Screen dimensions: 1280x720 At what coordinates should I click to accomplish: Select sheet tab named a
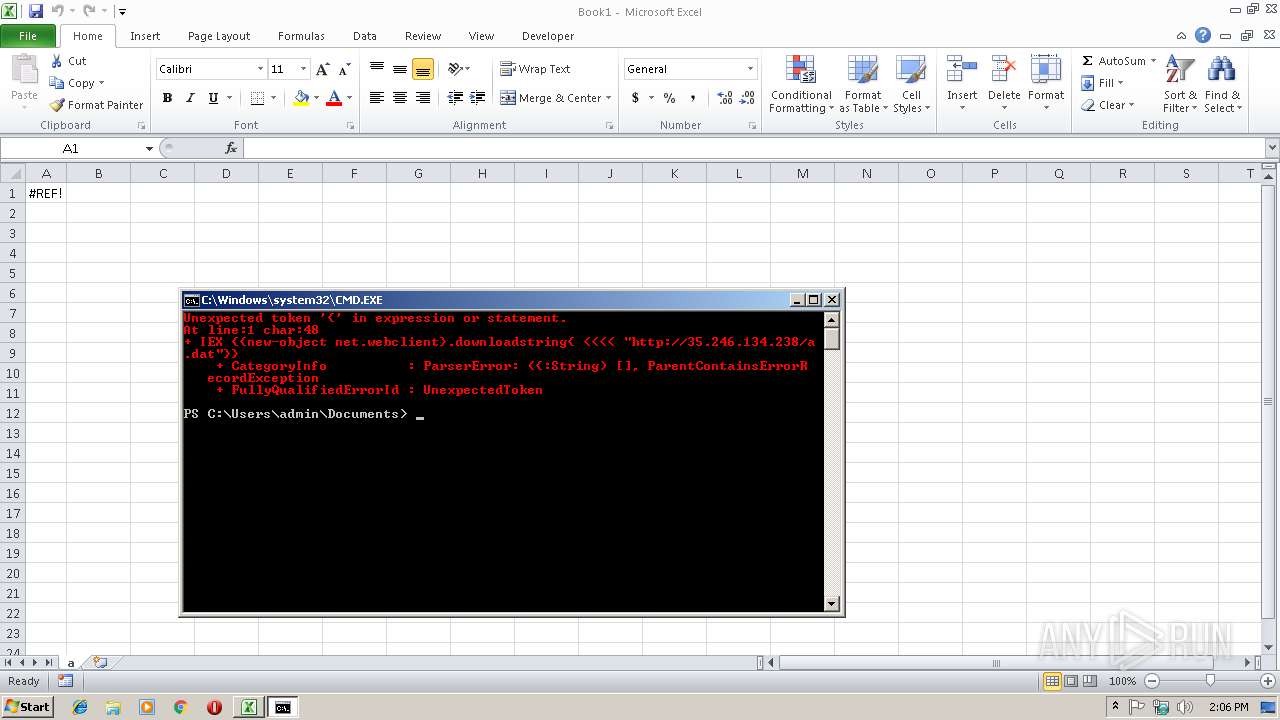[71, 663]
